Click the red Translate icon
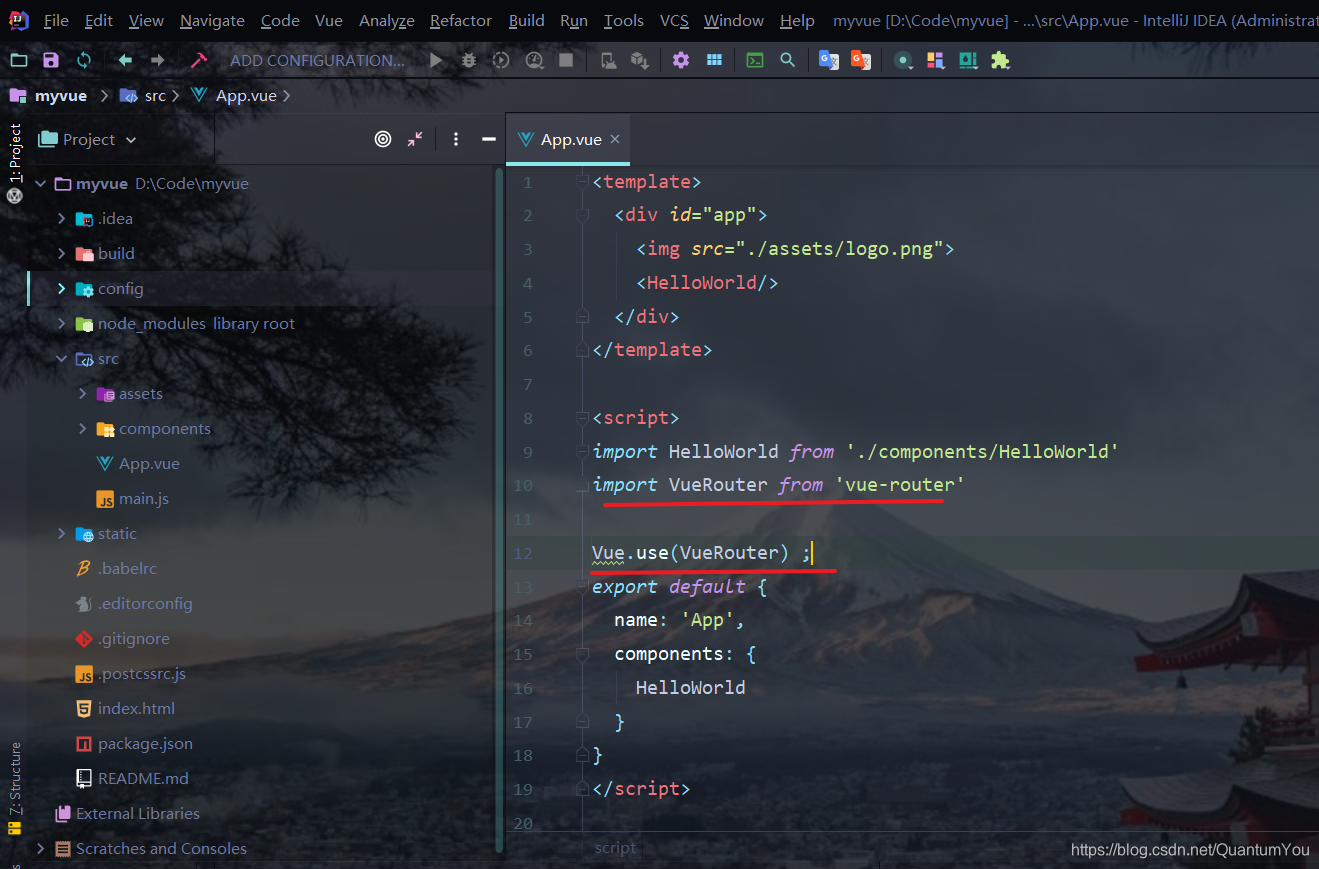 coord(860,60)
